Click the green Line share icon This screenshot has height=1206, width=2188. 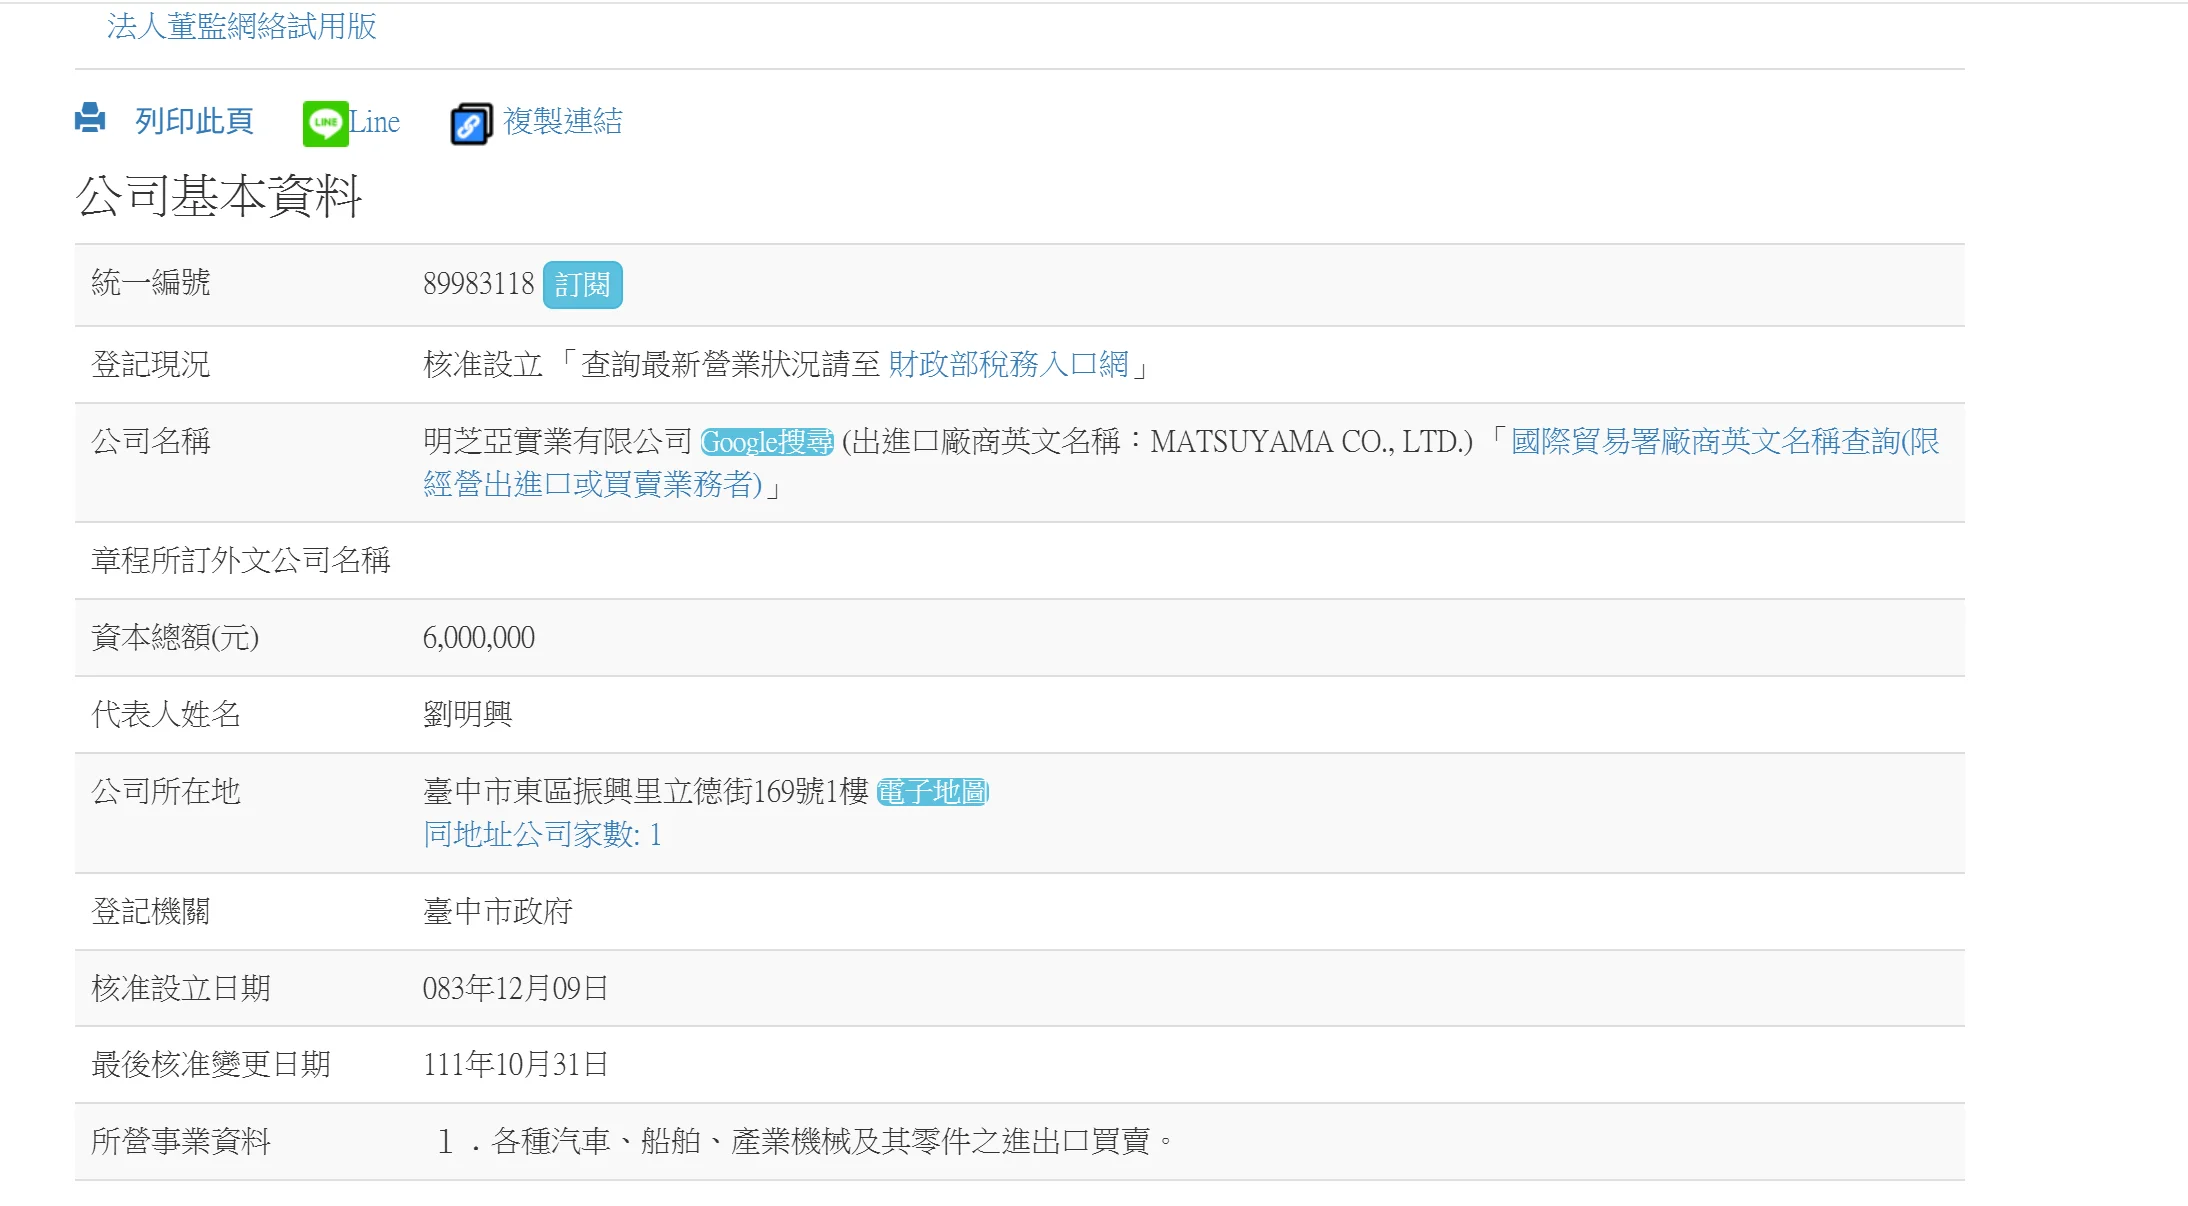[x=325, y=123]
